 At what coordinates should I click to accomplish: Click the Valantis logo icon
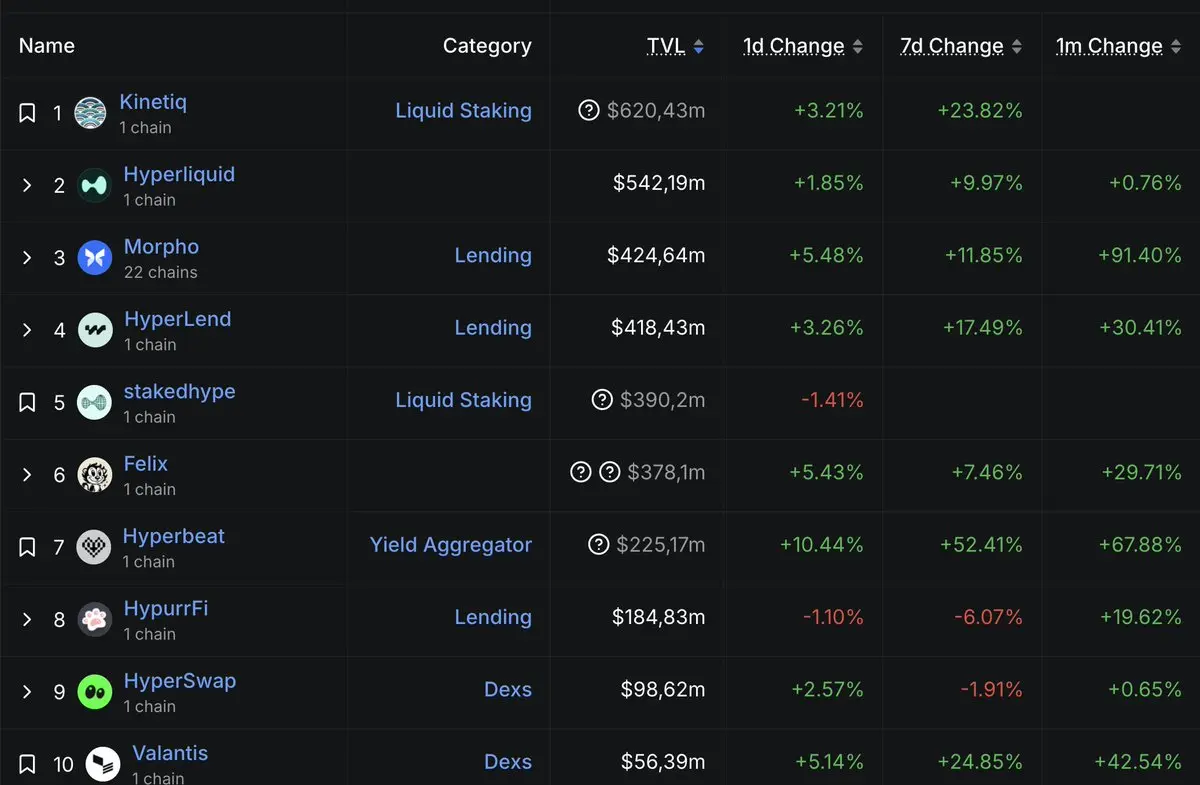(102, 765)
